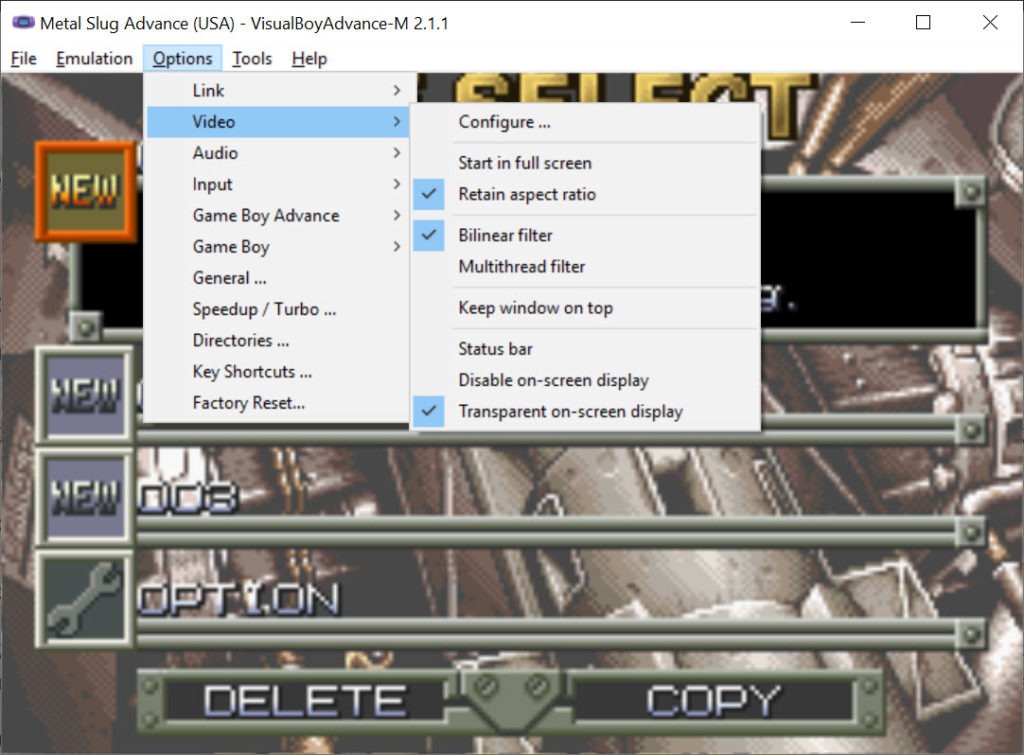
Task: Select the NEW slot icon above slot 003
Action: [x=85, y=395]
